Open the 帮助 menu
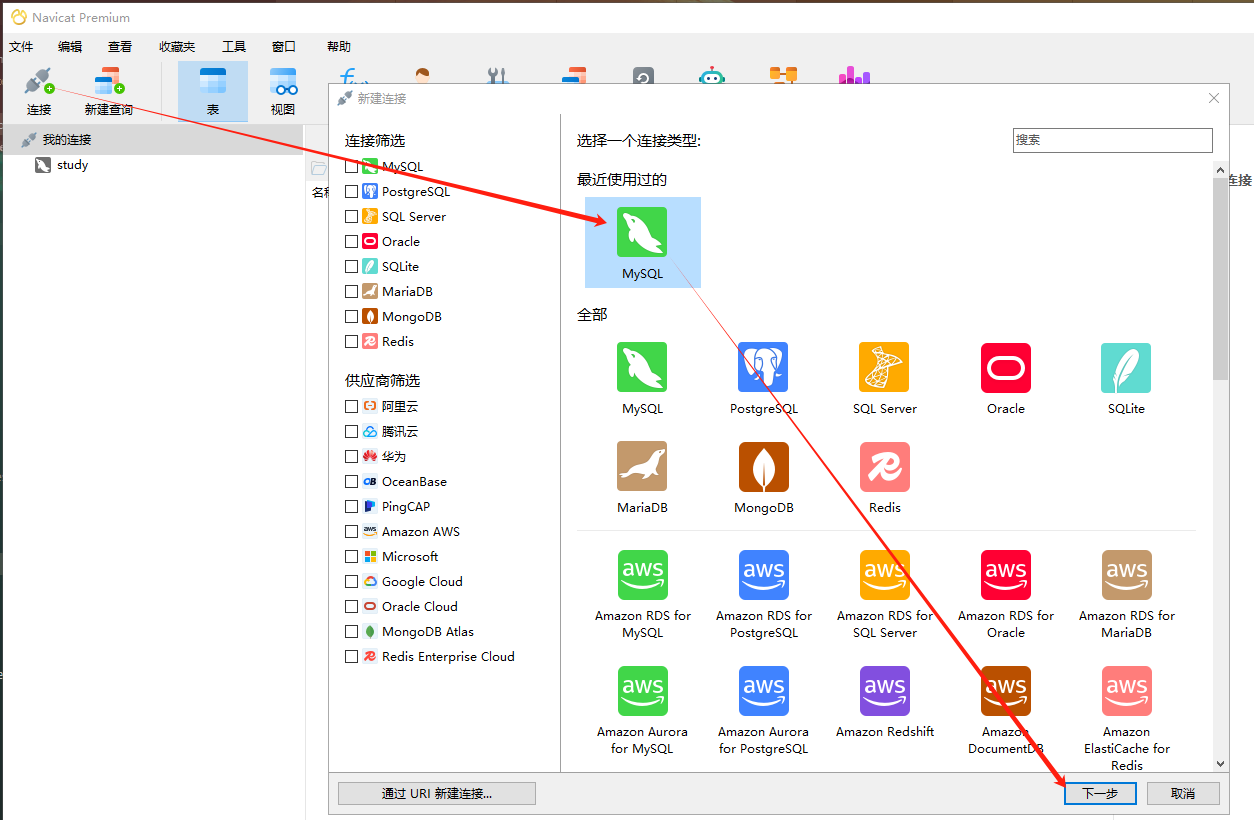1254x820 pixels. point(339,46)
